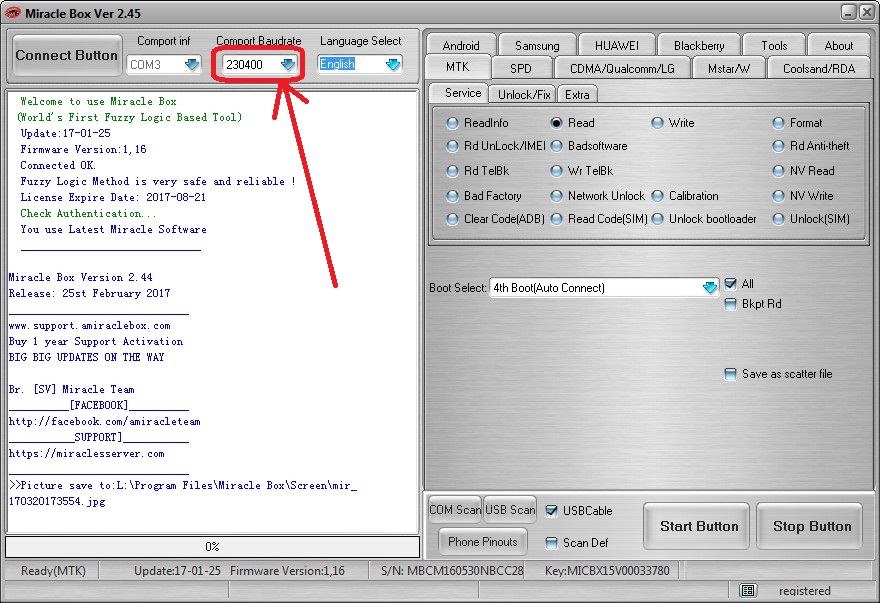Click the COM Scan button
Screen dimensions: 880x603
pyautogui.click(x=455, y=510)
